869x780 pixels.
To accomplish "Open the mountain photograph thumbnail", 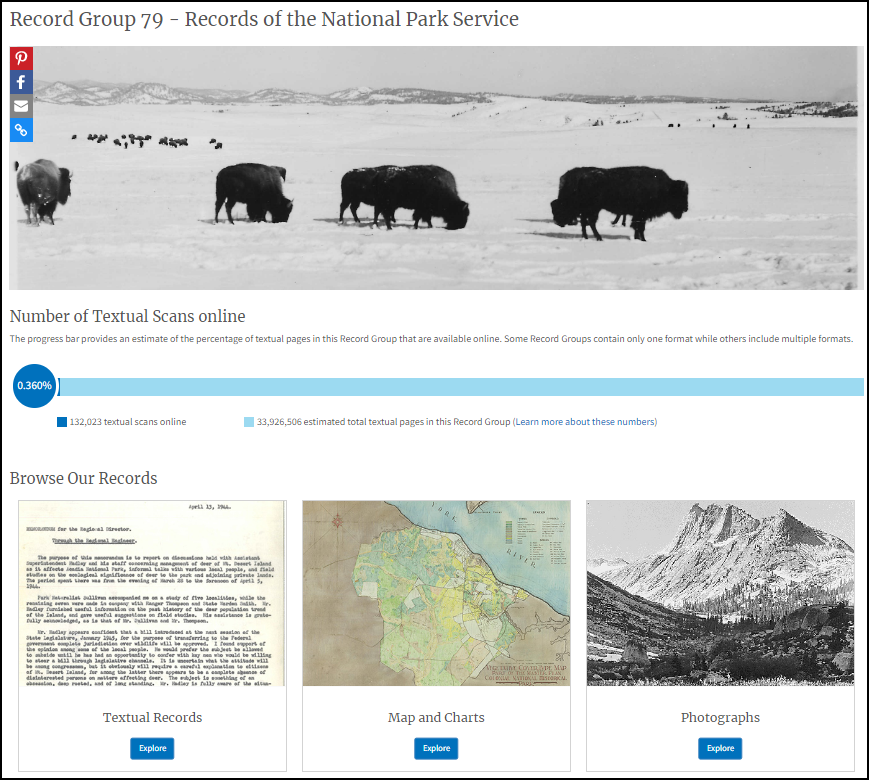I will pos(719,592).
